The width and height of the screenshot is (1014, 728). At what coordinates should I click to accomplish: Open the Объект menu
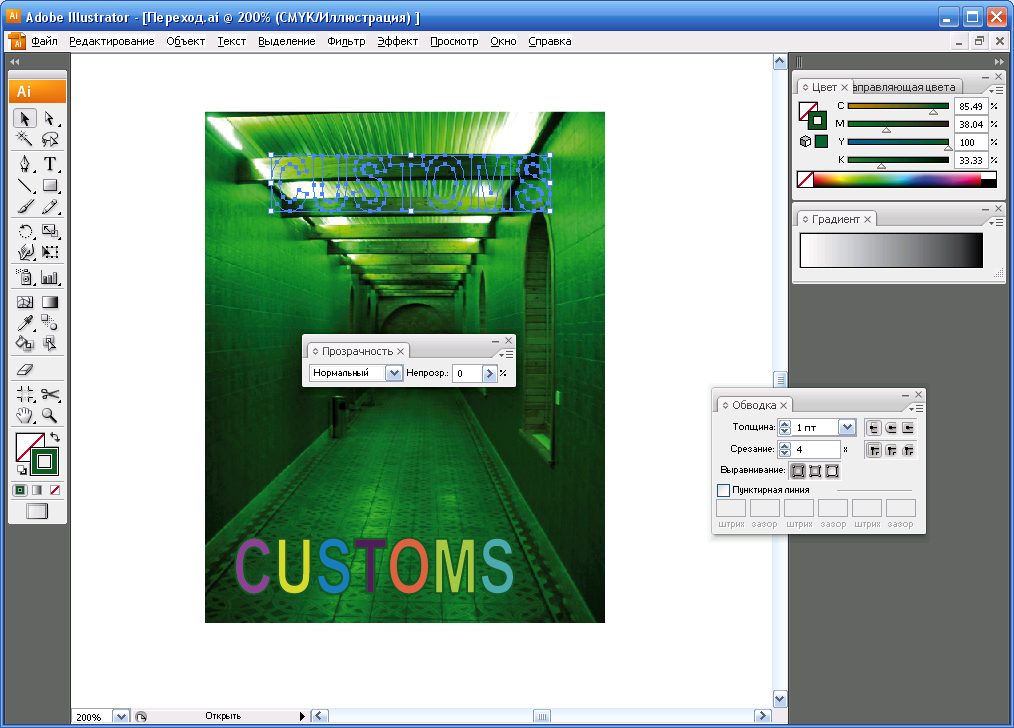[186, 41]
